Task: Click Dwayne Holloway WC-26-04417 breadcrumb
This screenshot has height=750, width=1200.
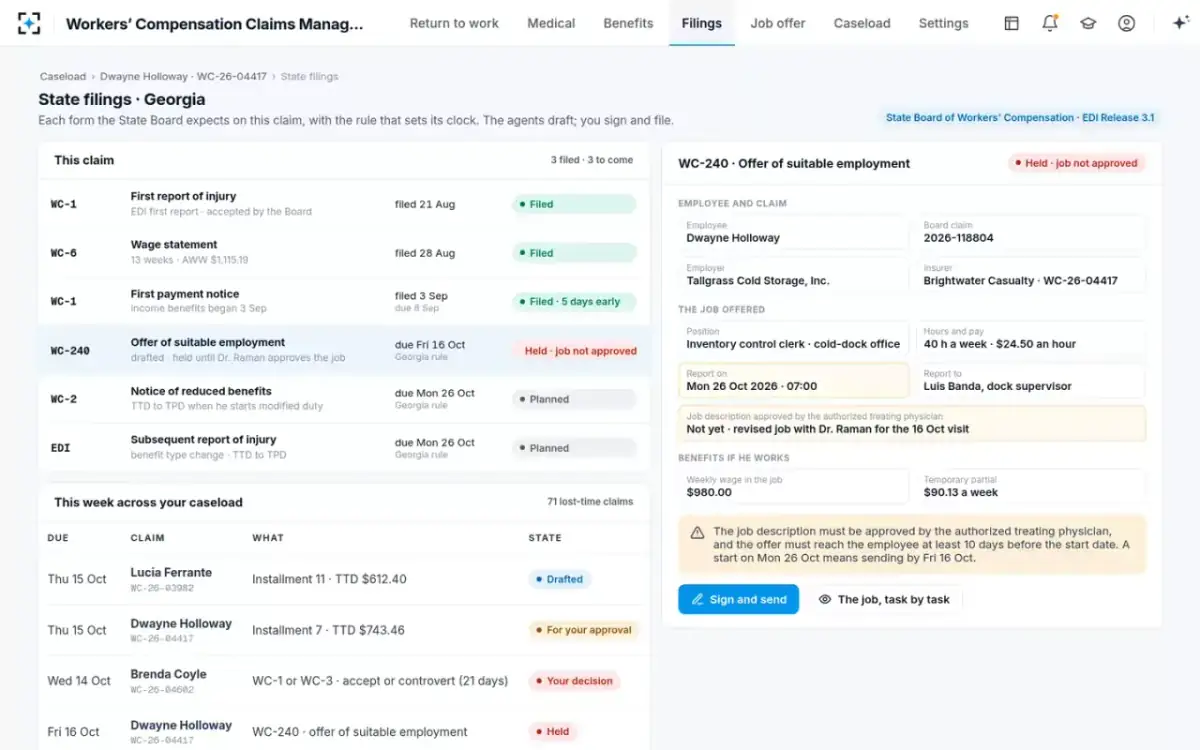Action: 183,76
